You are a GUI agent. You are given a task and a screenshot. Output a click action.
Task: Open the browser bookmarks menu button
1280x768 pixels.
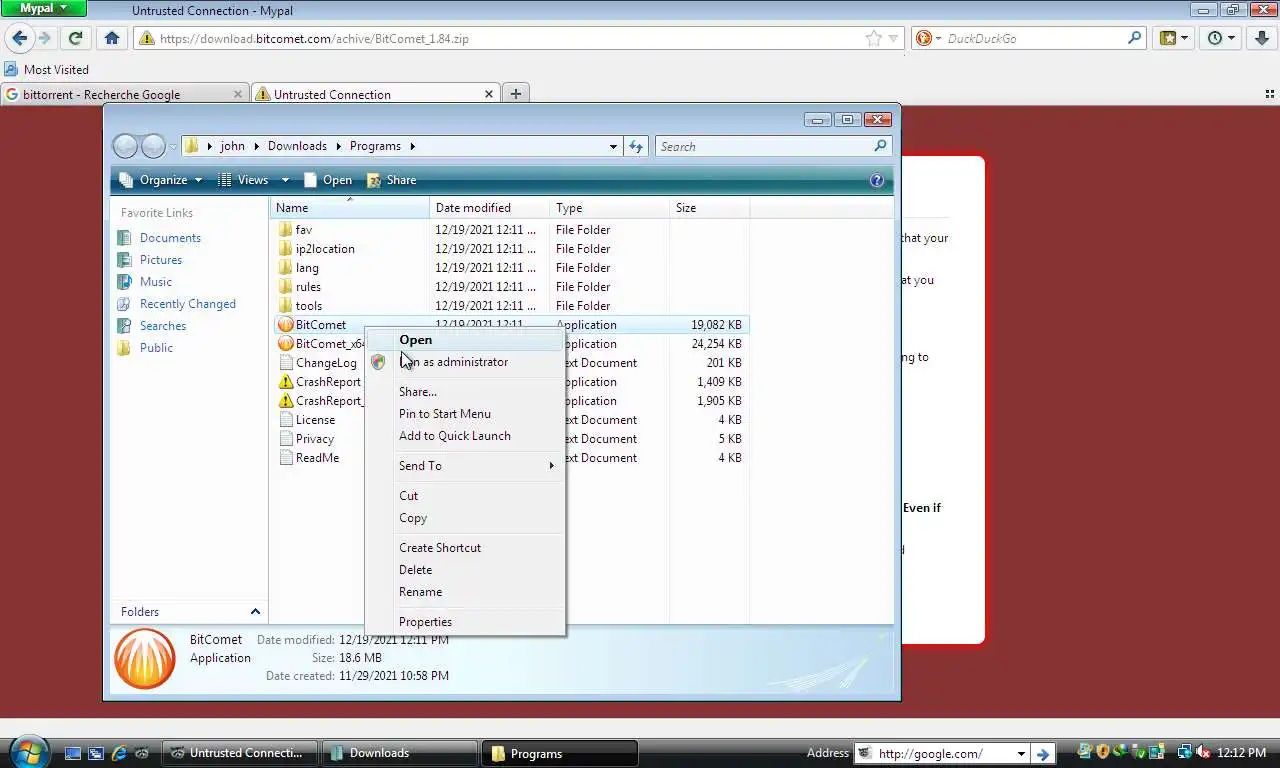pyautogui.click(x=1174, y=38)
